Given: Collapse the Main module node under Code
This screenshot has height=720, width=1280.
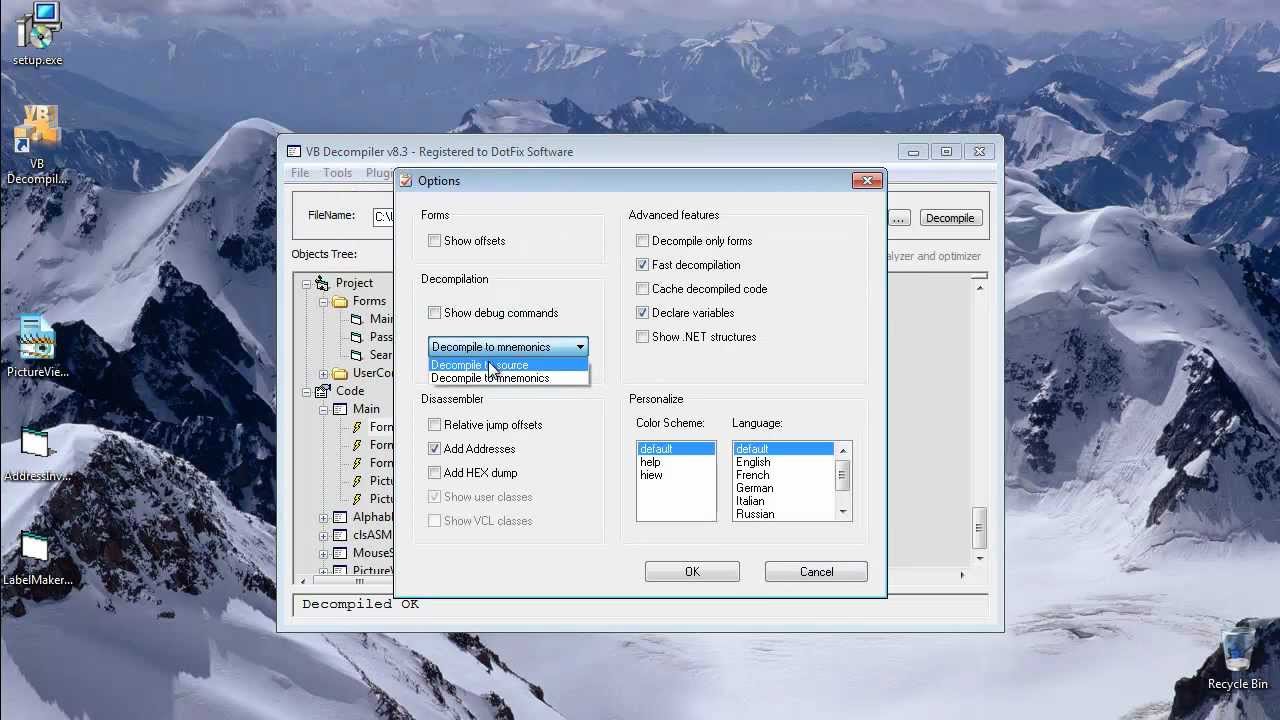Looking at the screenshot, I should click(x=324, y=409).
